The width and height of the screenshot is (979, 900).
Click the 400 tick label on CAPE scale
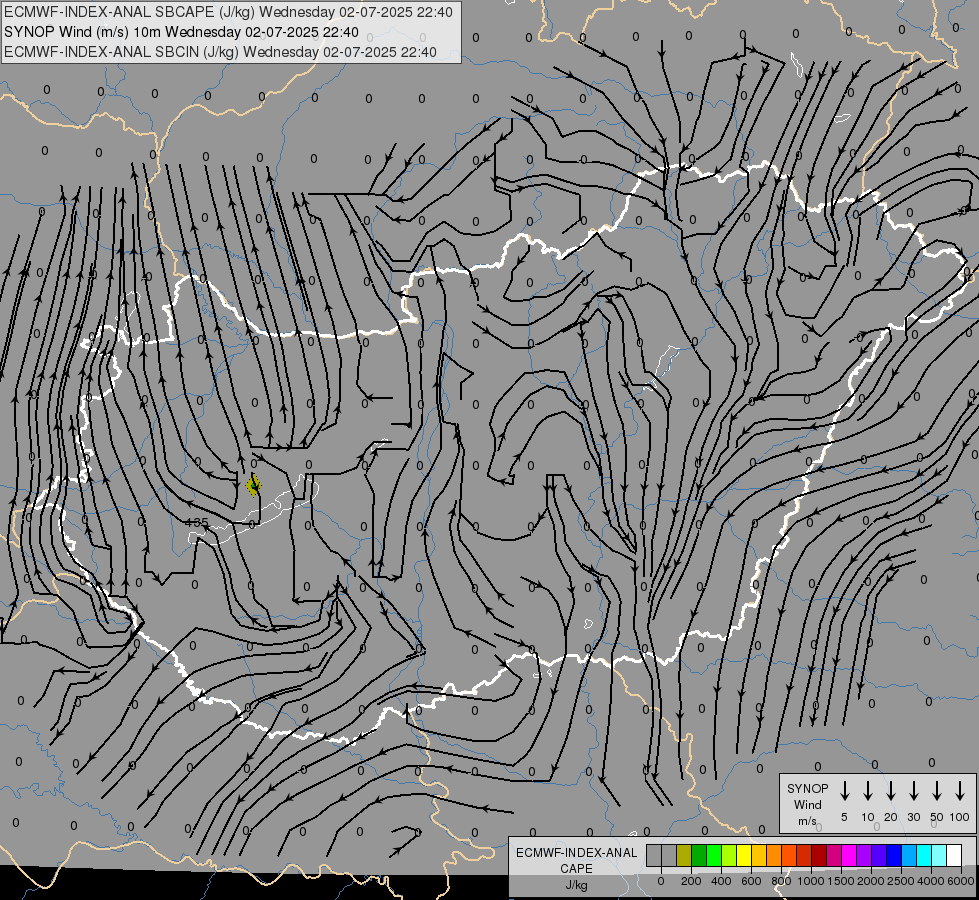pyautogui.click(x=721, y=881)
